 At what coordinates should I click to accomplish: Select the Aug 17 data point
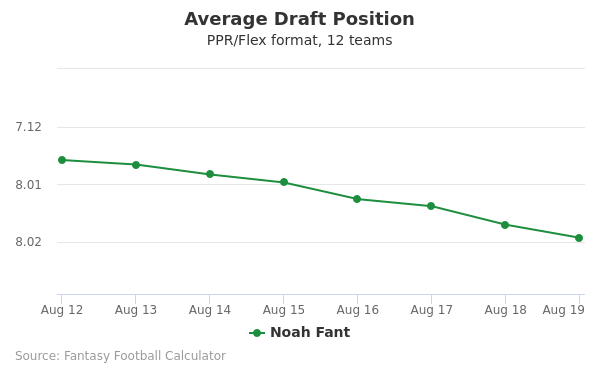431,206
